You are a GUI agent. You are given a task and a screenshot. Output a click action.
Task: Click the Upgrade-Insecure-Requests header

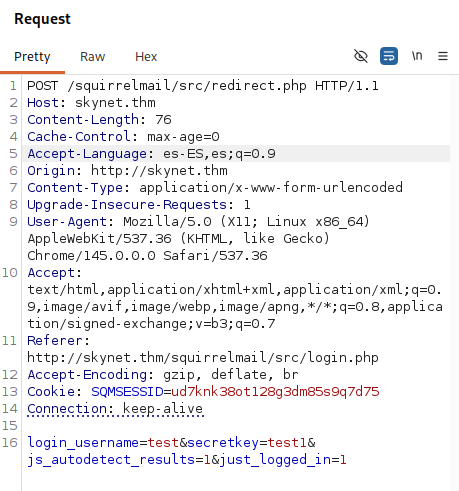[x=139, y=205]
